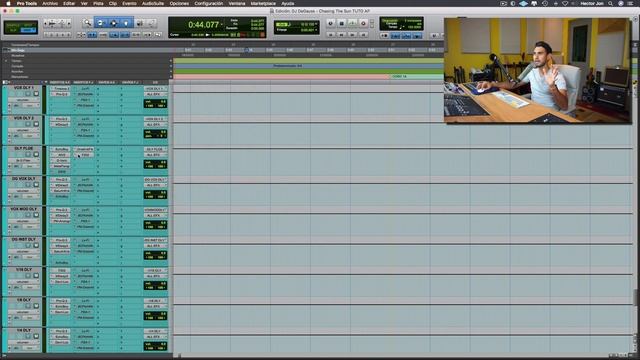Viewport: 640px width, 360px height.
Task: Open the AudioSuite menu
Action: tap(153, 3)
